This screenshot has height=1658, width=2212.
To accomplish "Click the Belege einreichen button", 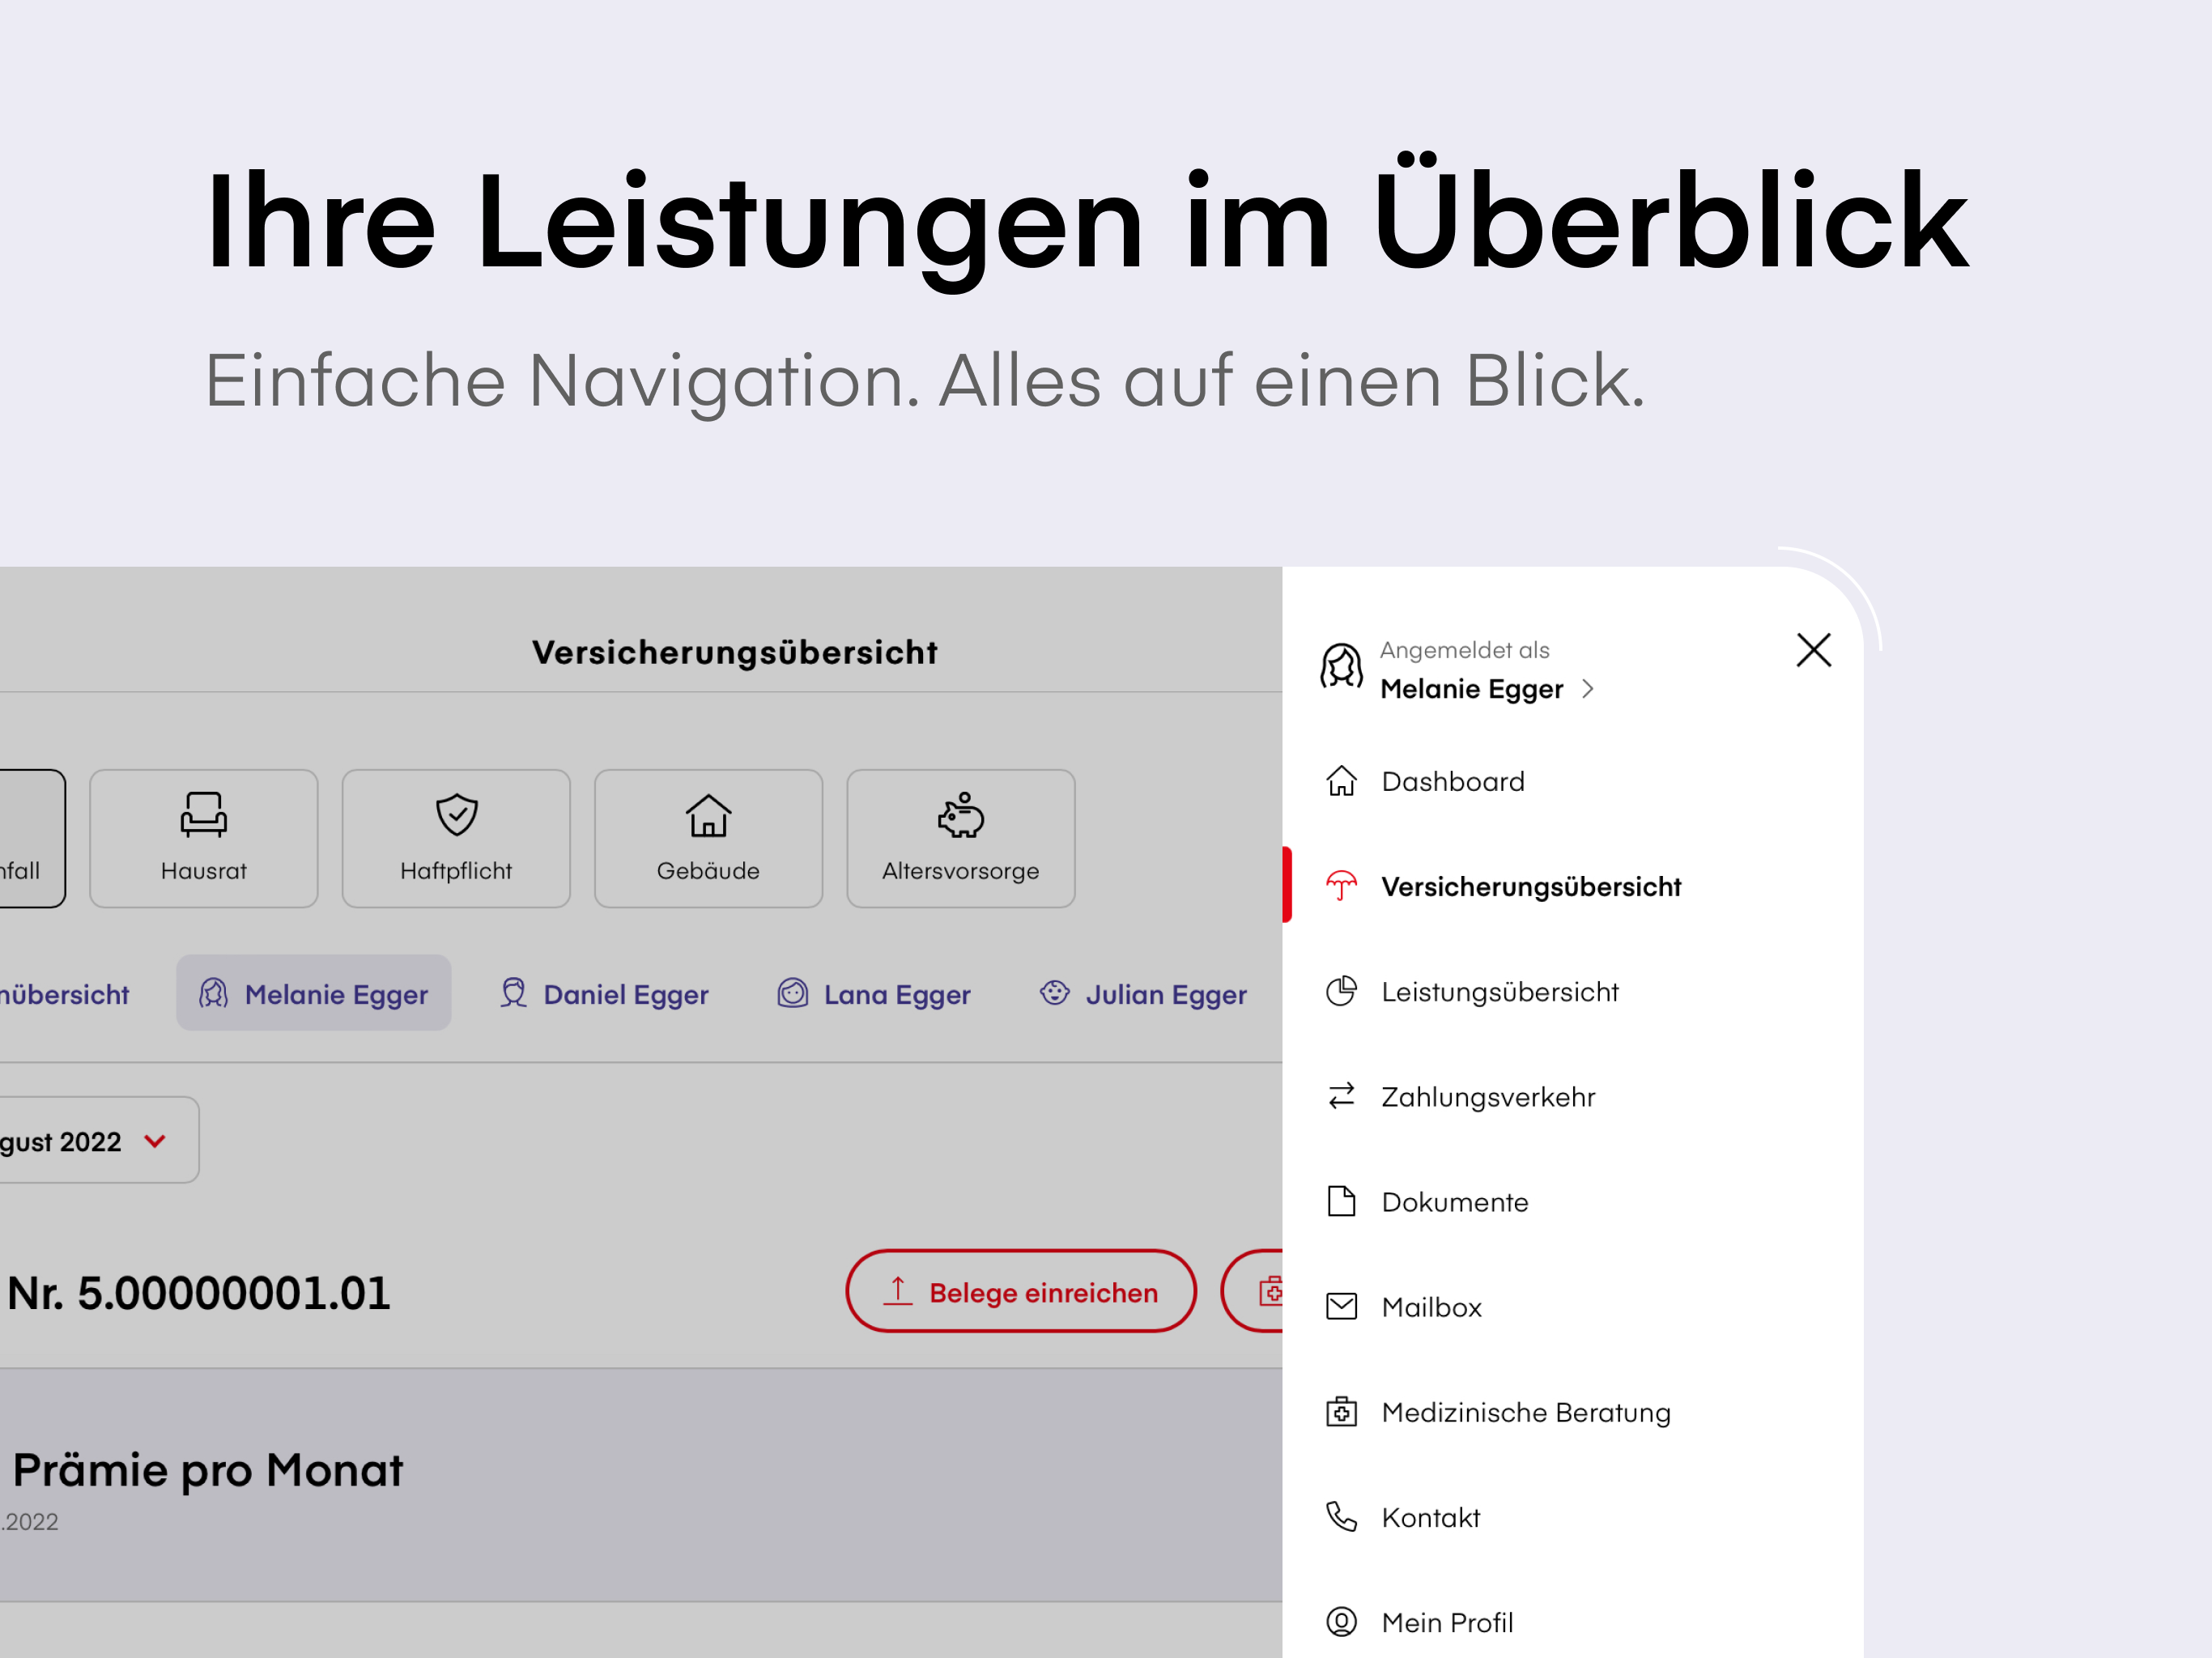I will [1020, 1291].
